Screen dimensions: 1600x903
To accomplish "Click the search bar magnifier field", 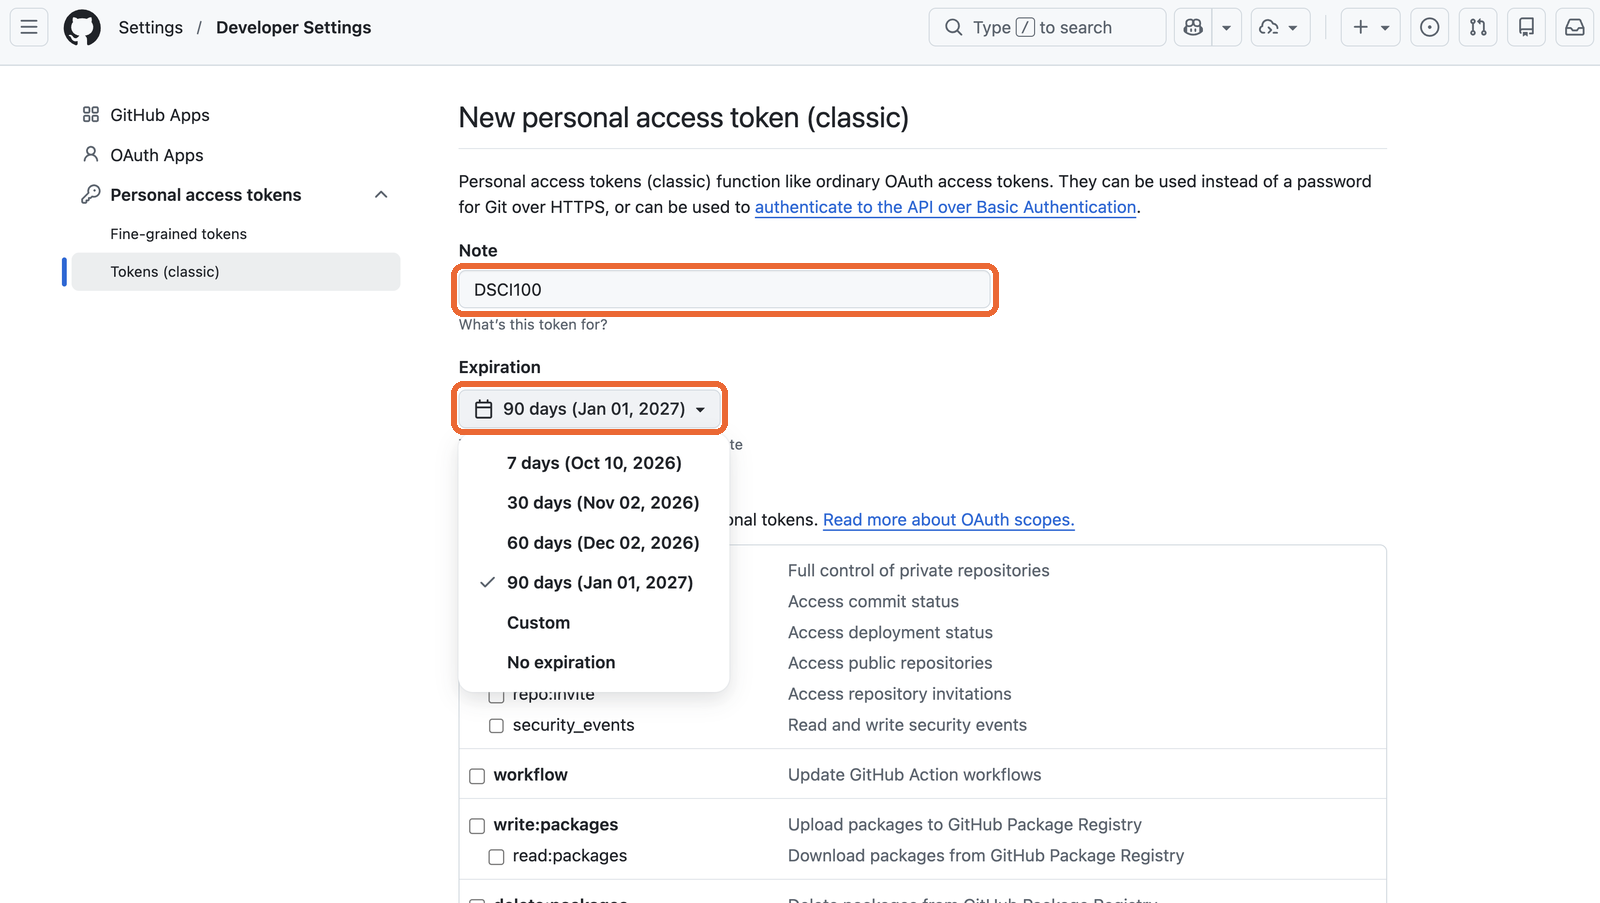I will coord(1047,27).
